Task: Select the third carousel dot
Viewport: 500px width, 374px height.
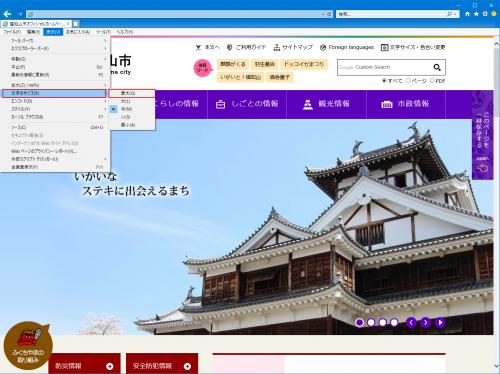Action: click(x=382, y=322)
